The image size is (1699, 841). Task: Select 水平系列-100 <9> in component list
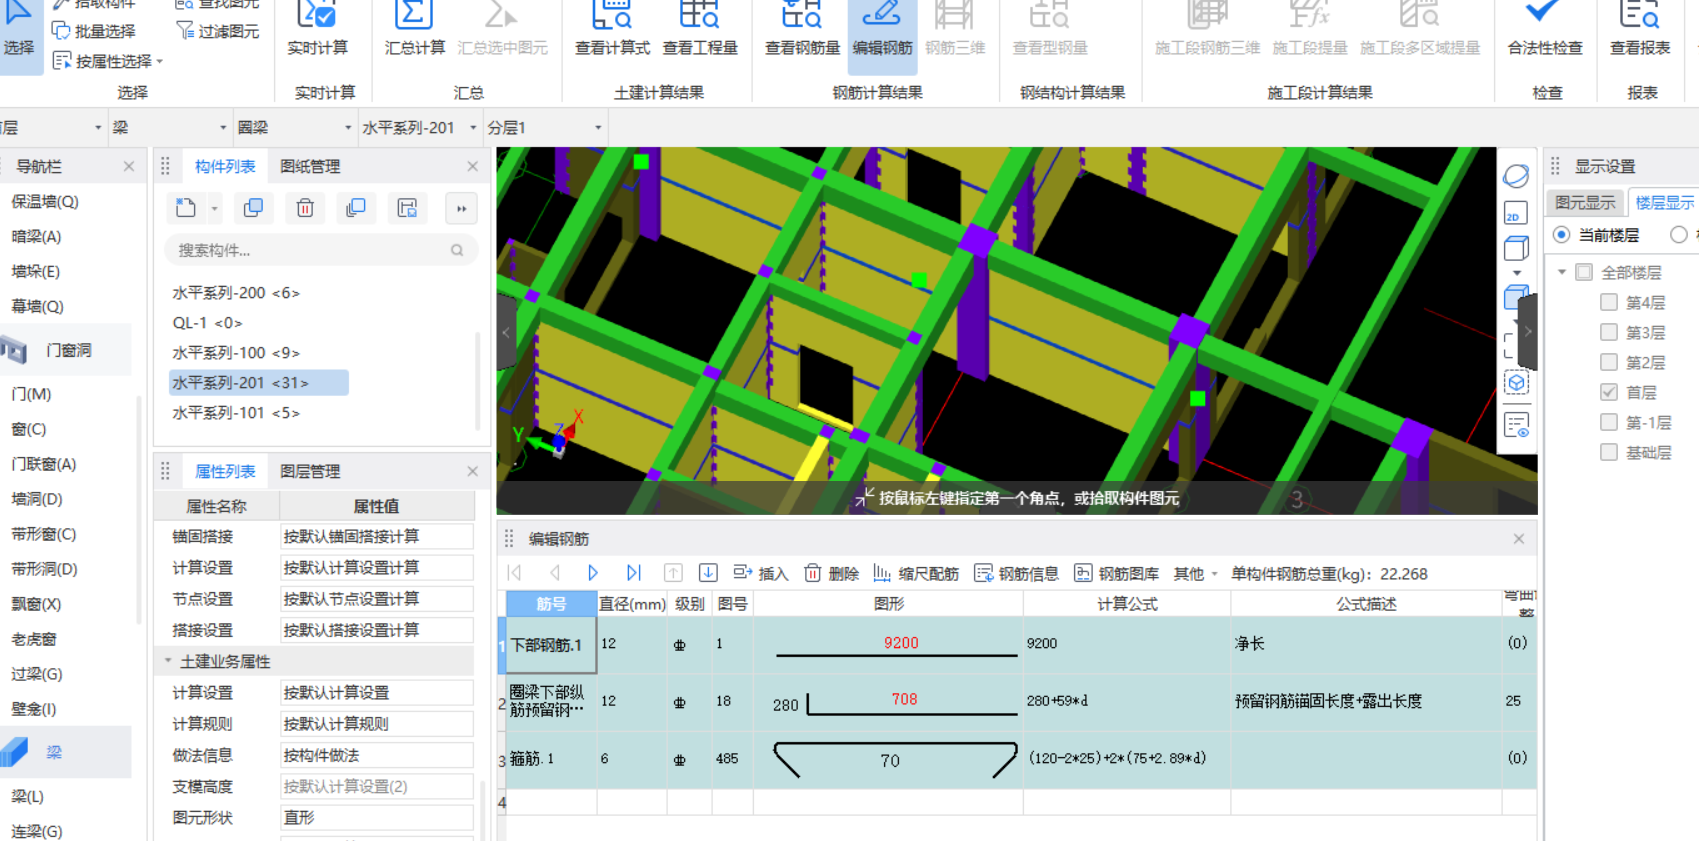[236, 353]
